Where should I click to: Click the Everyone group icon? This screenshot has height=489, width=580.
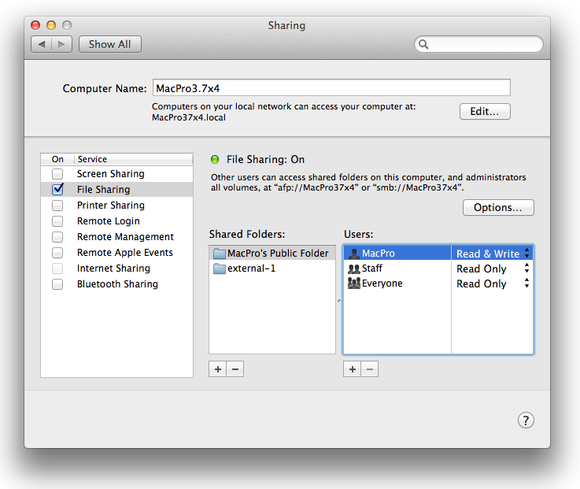point(354,283)
